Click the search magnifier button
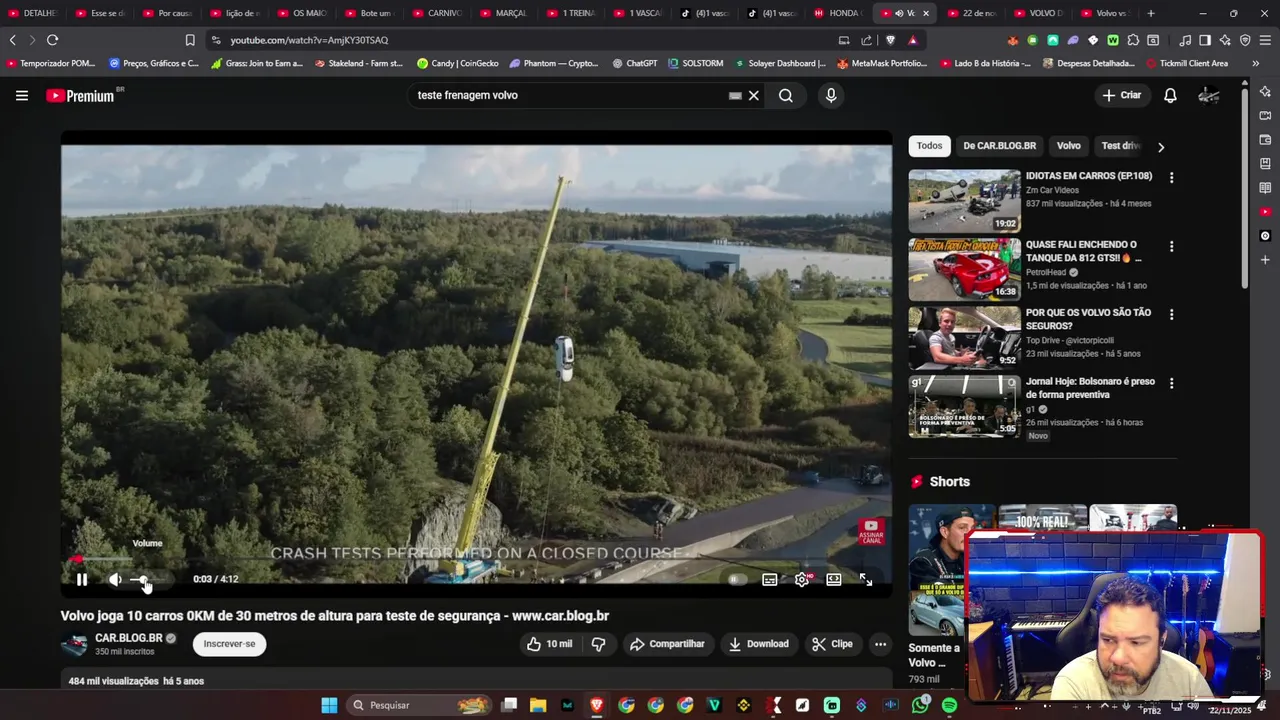Screen dimensions: 1280x720 coord(786,96)
